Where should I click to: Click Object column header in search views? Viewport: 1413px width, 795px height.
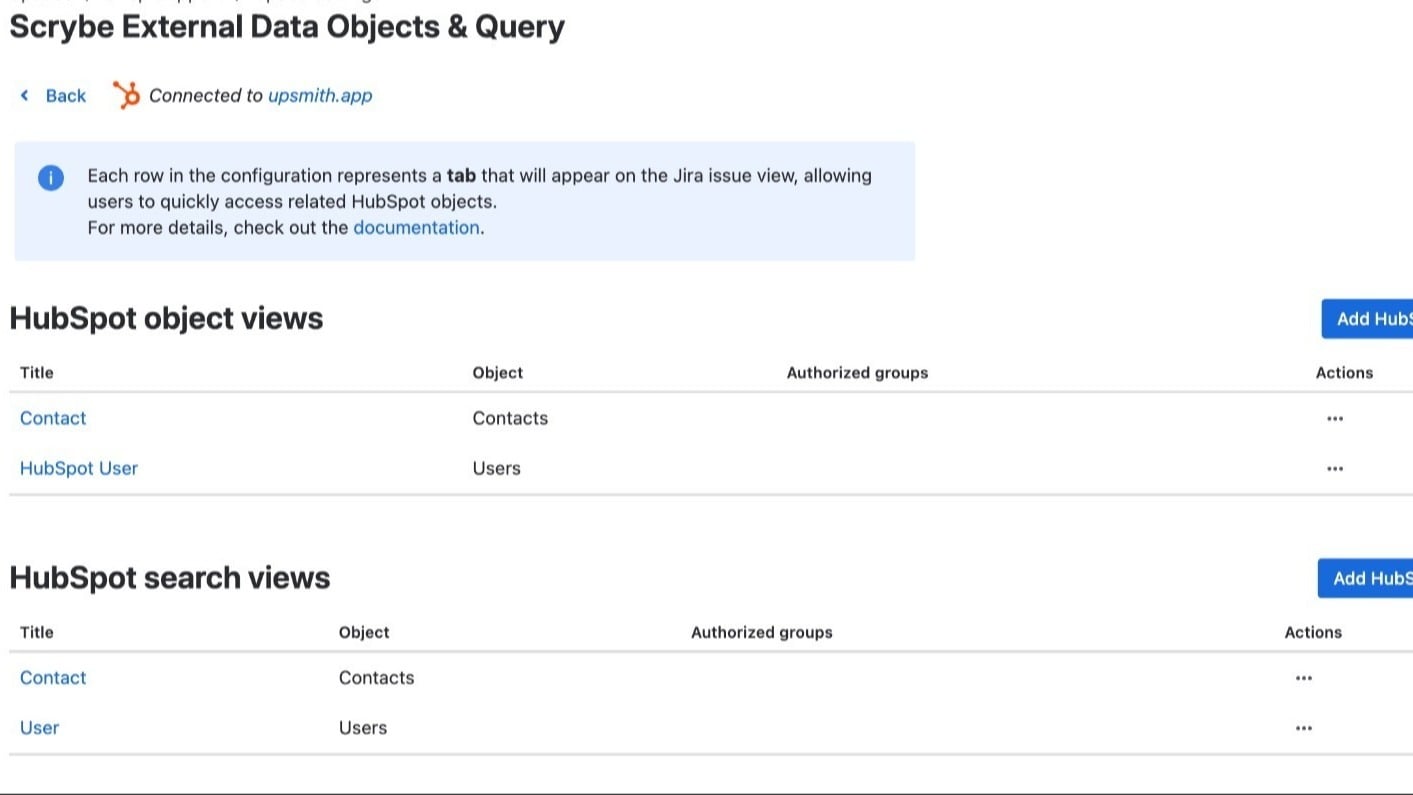click(364, 632)
